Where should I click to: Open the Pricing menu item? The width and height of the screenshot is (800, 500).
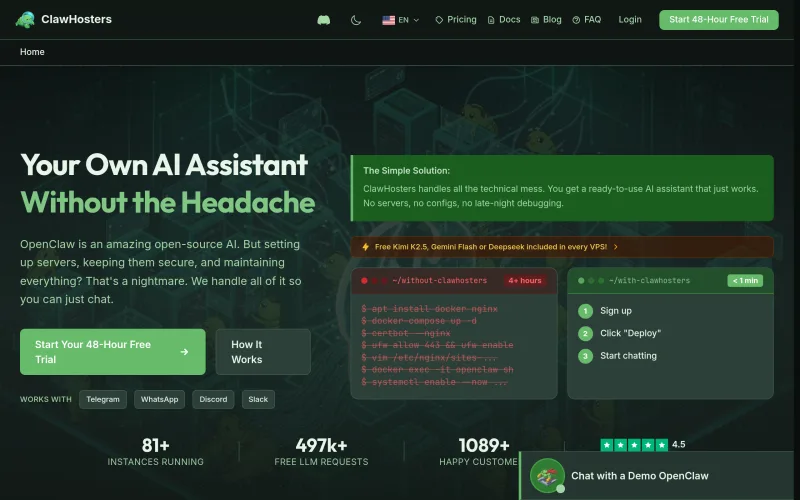coord(456,20)
